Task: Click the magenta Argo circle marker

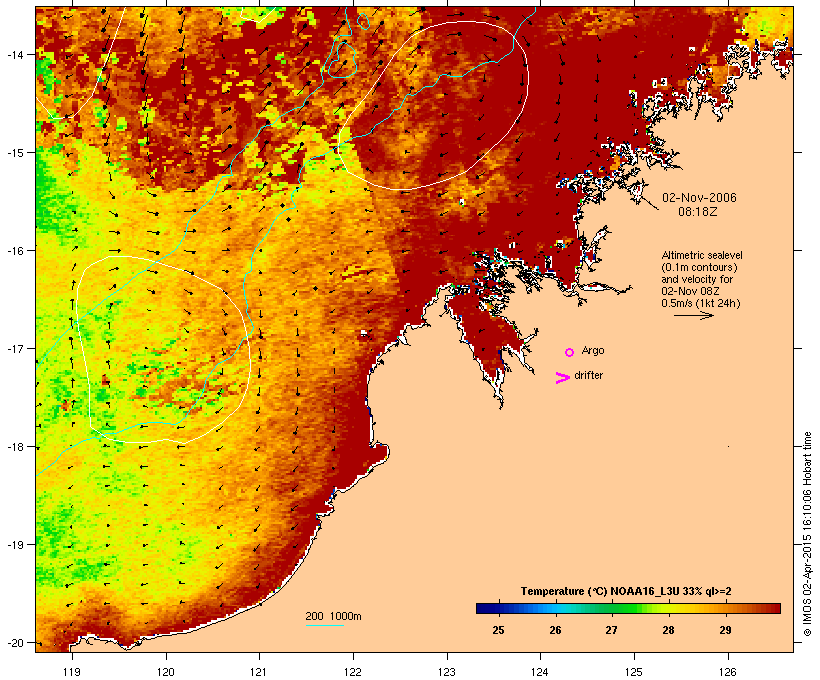Action: point(570,352)
